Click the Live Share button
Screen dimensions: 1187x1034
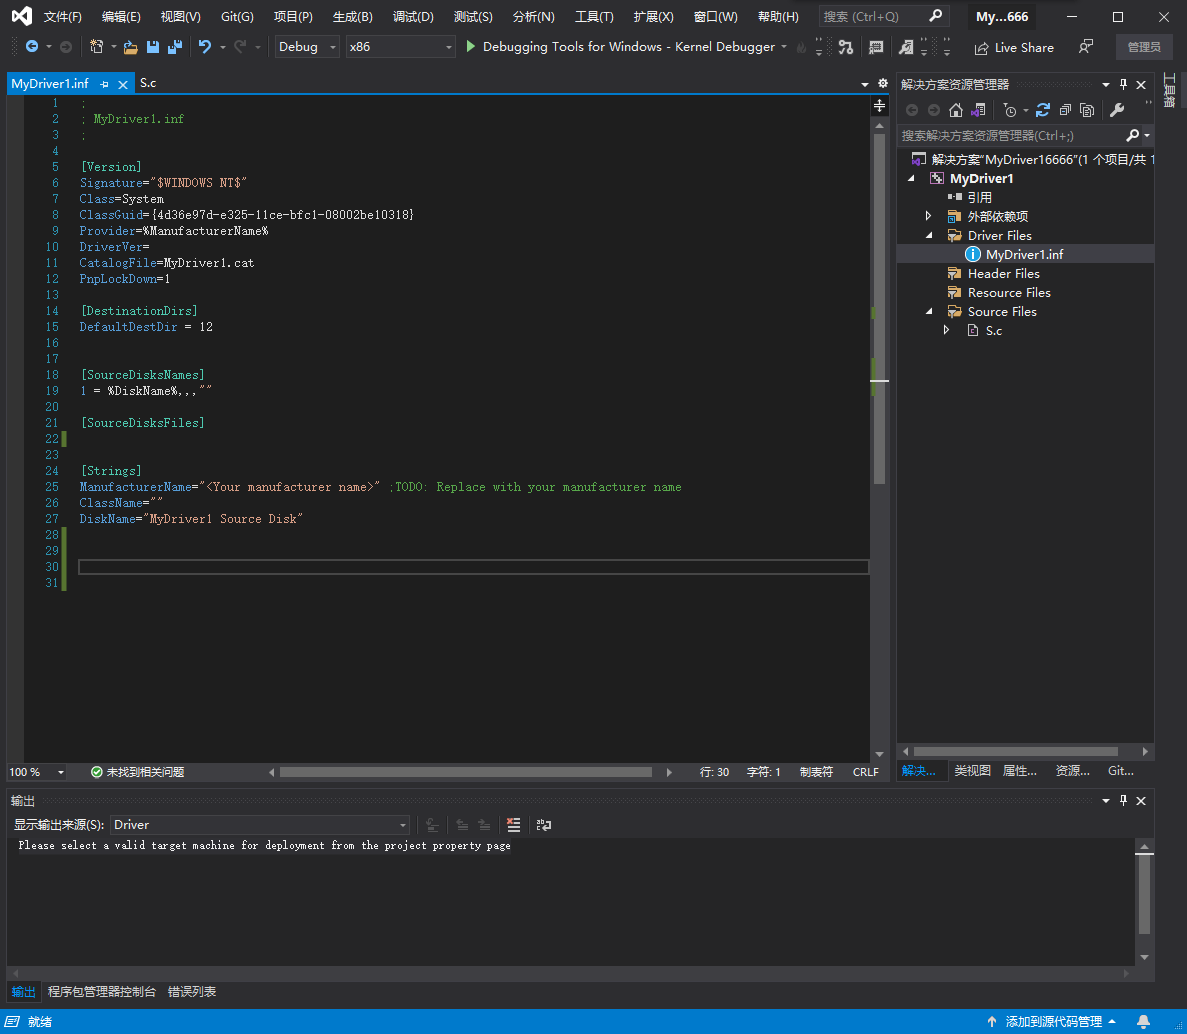(1014, 47)
